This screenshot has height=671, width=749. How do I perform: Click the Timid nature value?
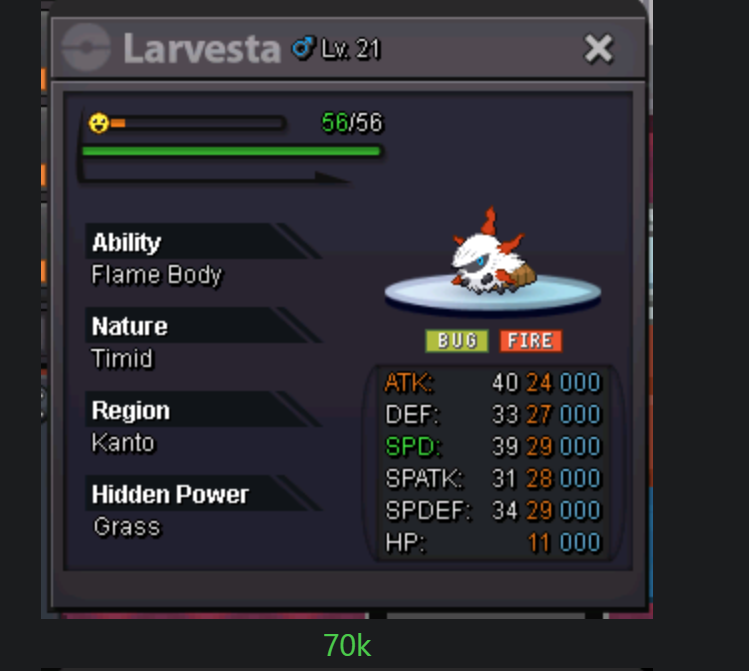coord(122,359)
